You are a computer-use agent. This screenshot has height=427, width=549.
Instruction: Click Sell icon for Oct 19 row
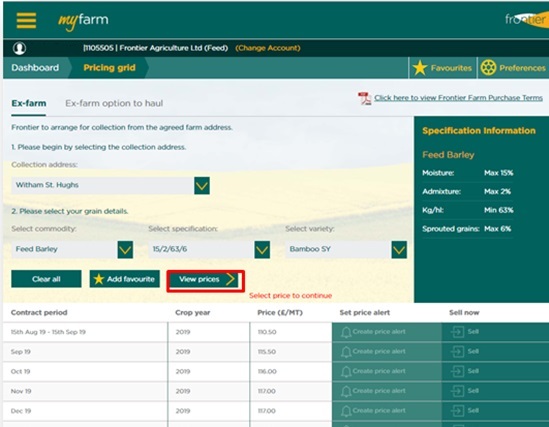click(457, 371)
